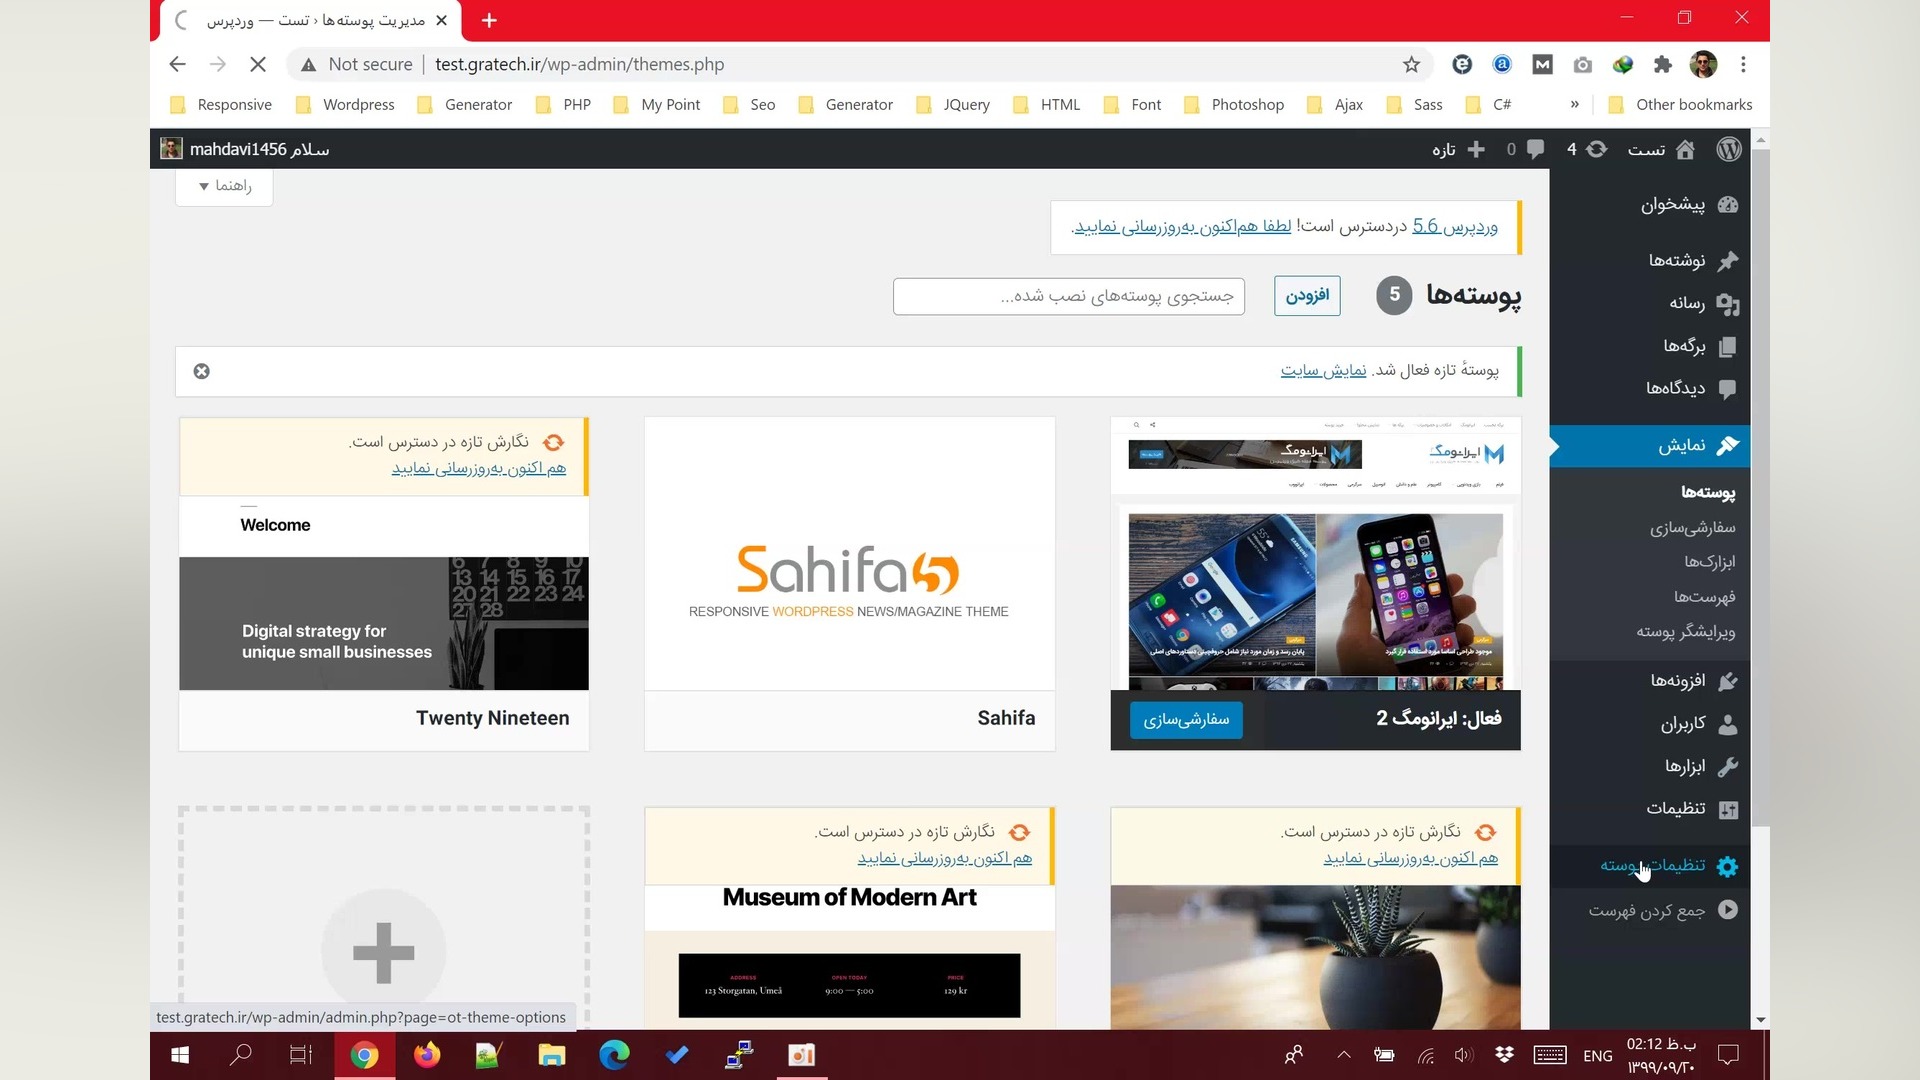The width and height of the screenshot is (1920, 1080).
Task: Open فهرست‌ها menus submenu
Action: [x=1704, y=597]
